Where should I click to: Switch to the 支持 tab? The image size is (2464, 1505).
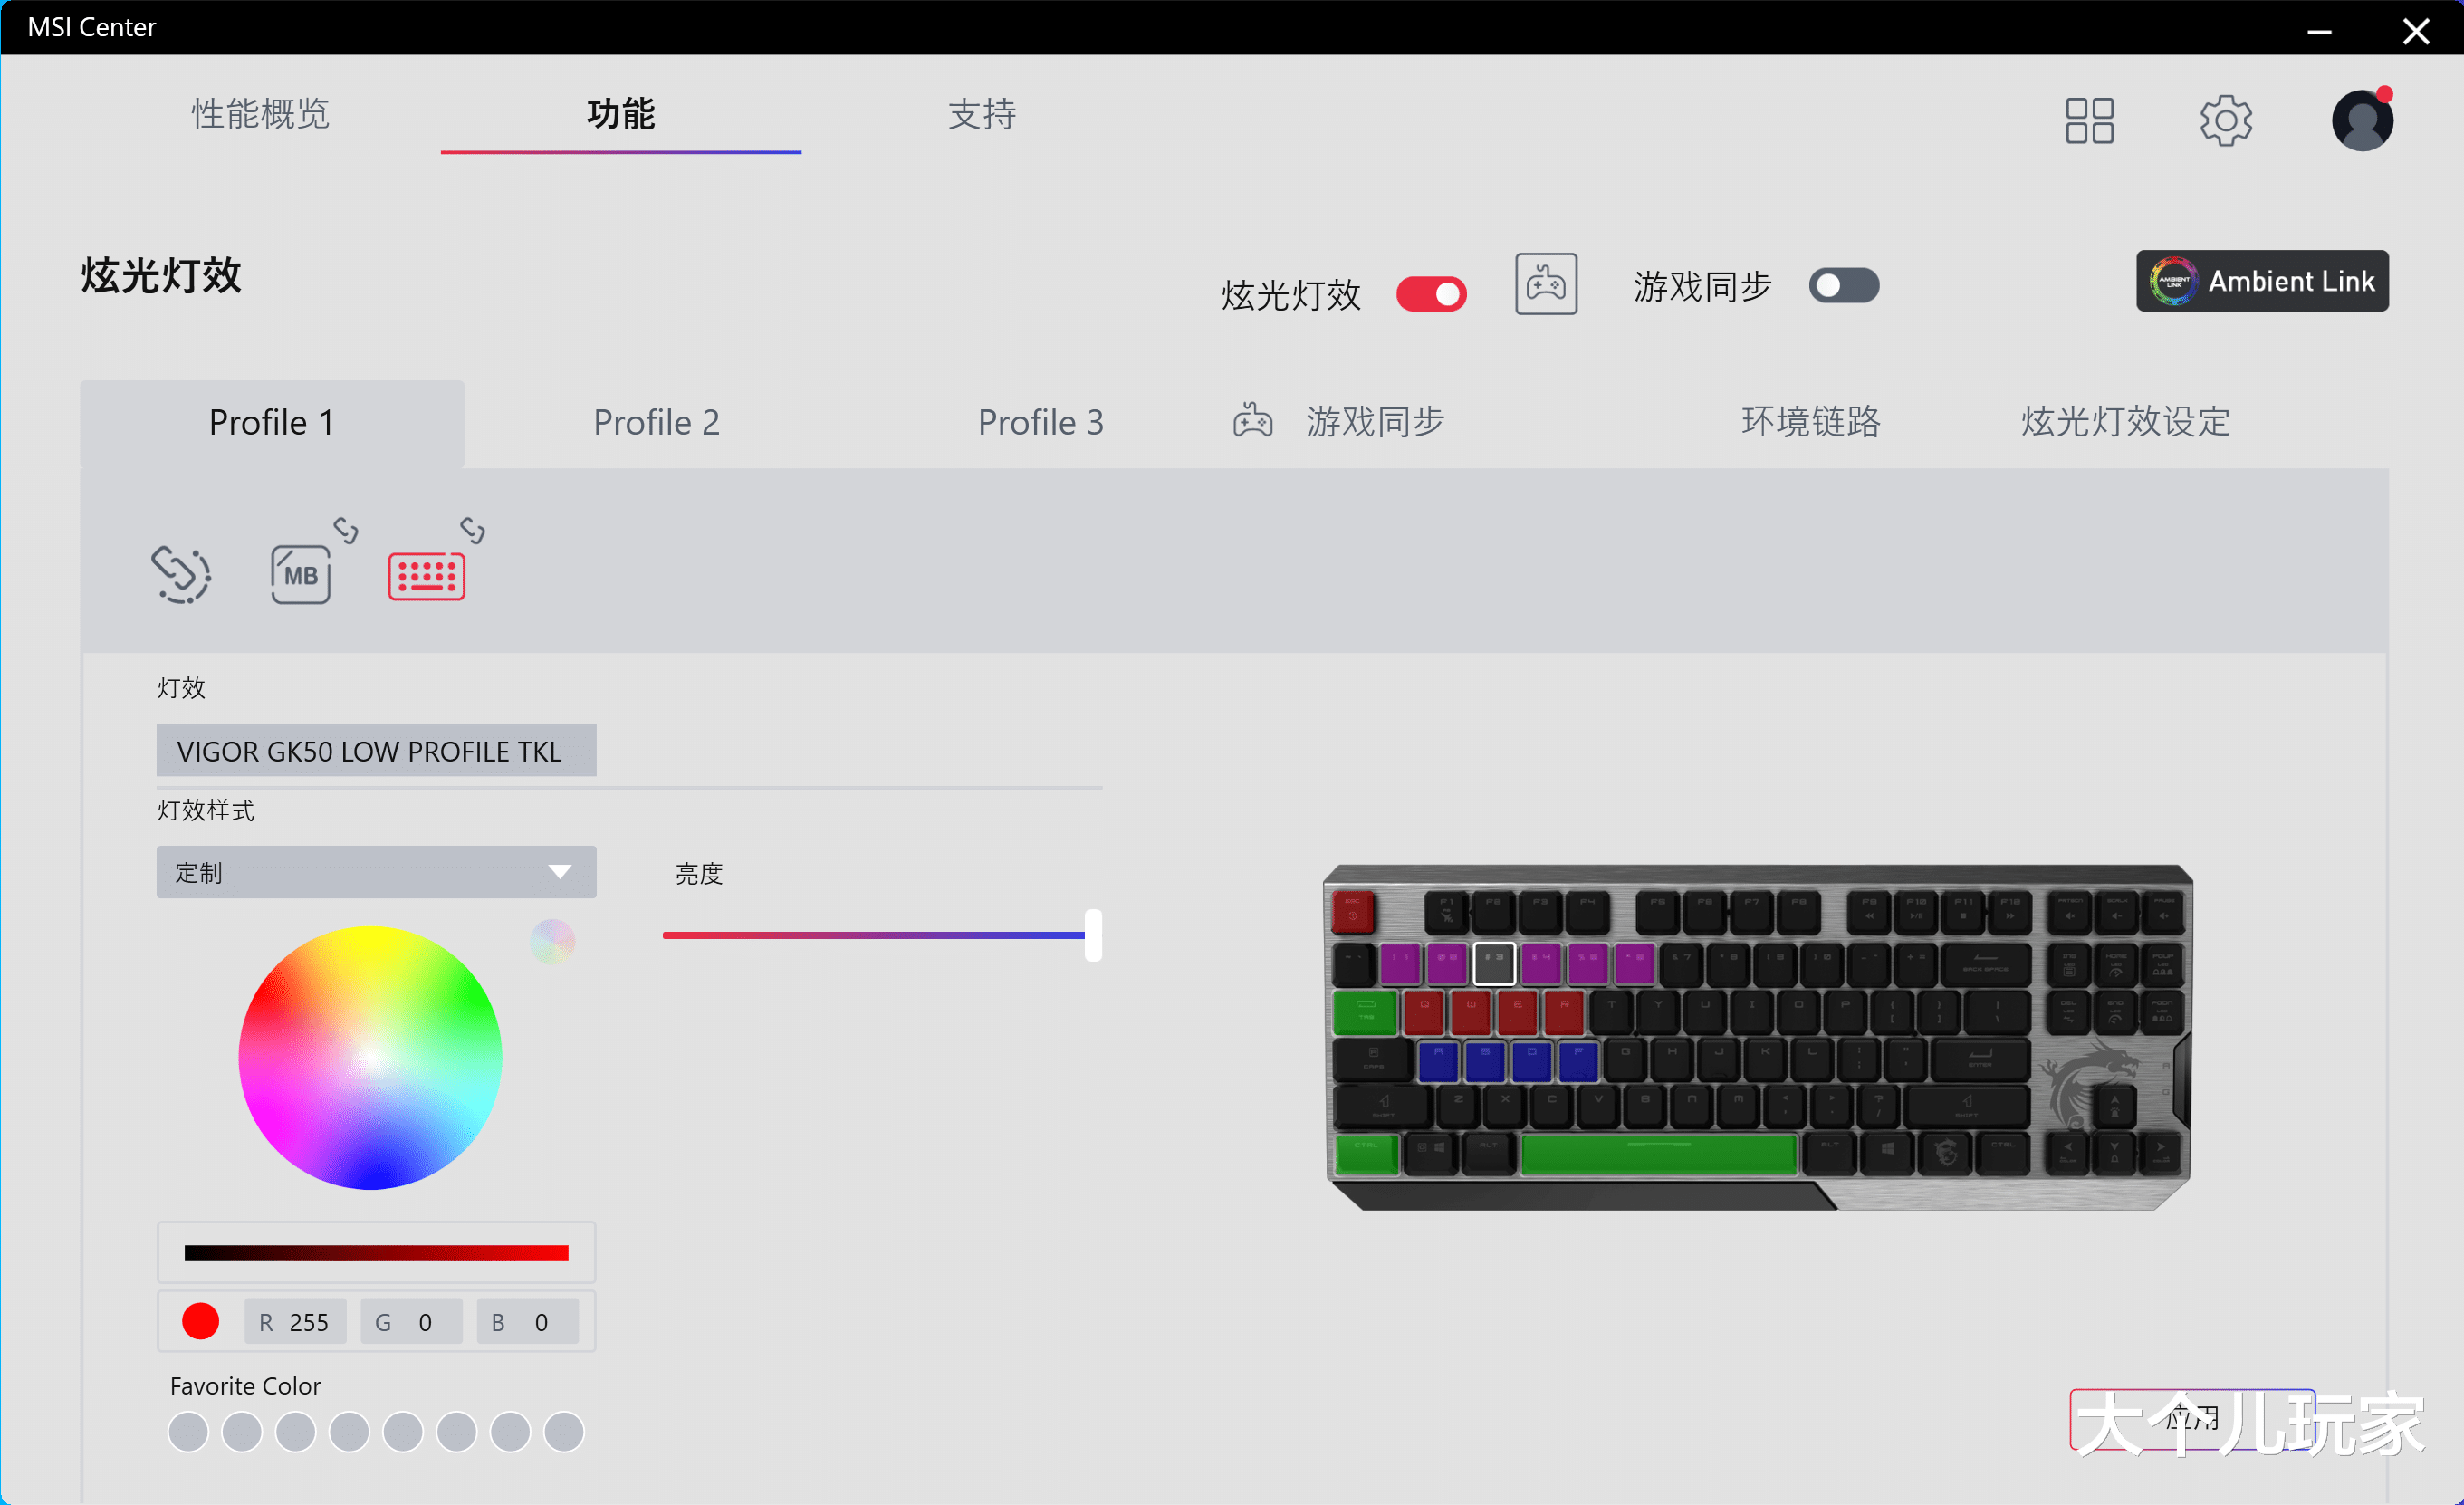coord(982,115)
